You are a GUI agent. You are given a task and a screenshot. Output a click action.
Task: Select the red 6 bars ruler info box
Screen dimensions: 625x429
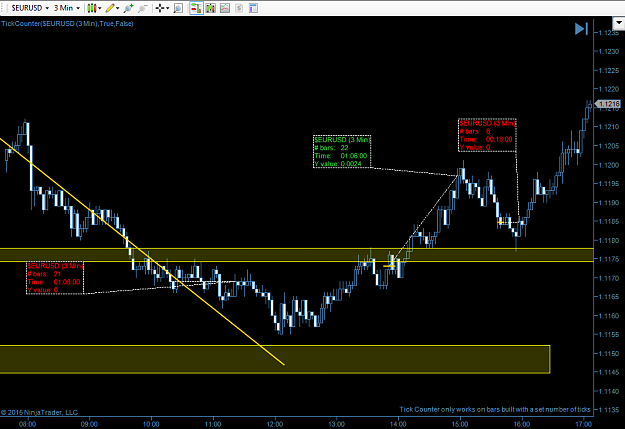pyautogui.click(x=487, y=135)
